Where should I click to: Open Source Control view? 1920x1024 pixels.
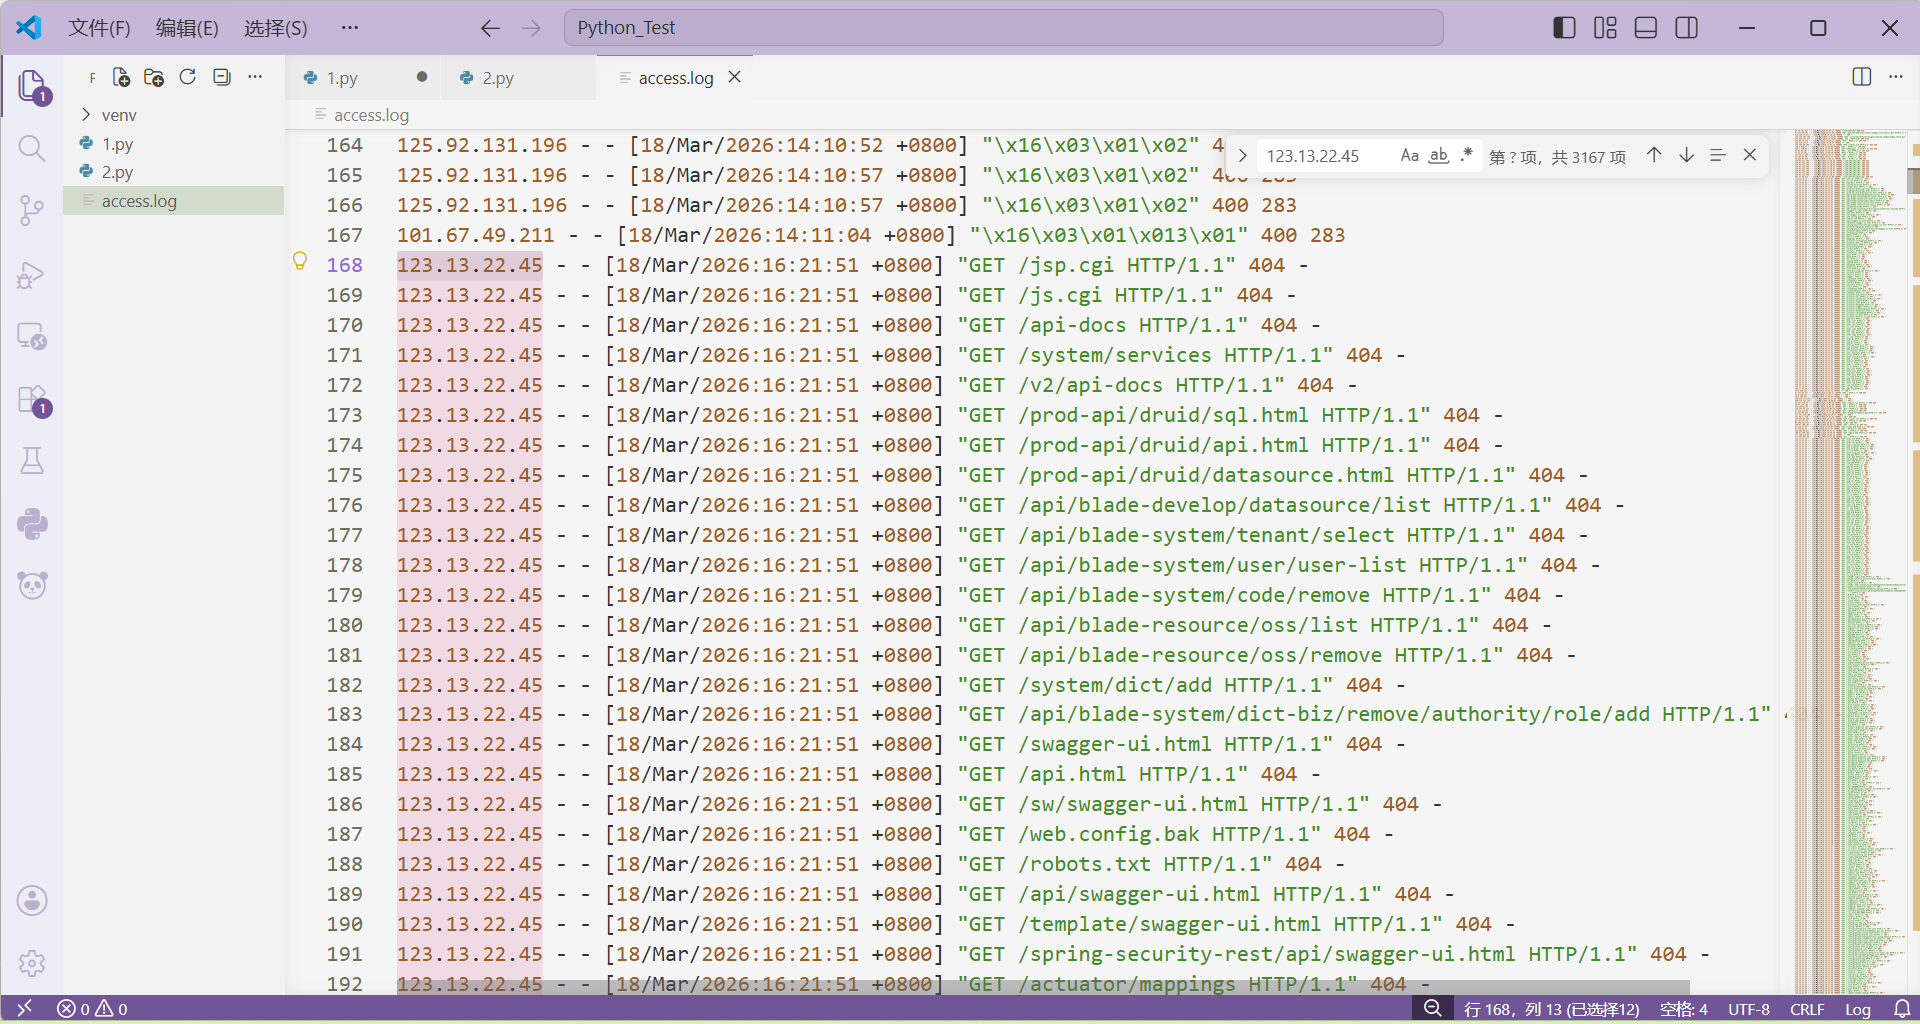coord(32,210)
